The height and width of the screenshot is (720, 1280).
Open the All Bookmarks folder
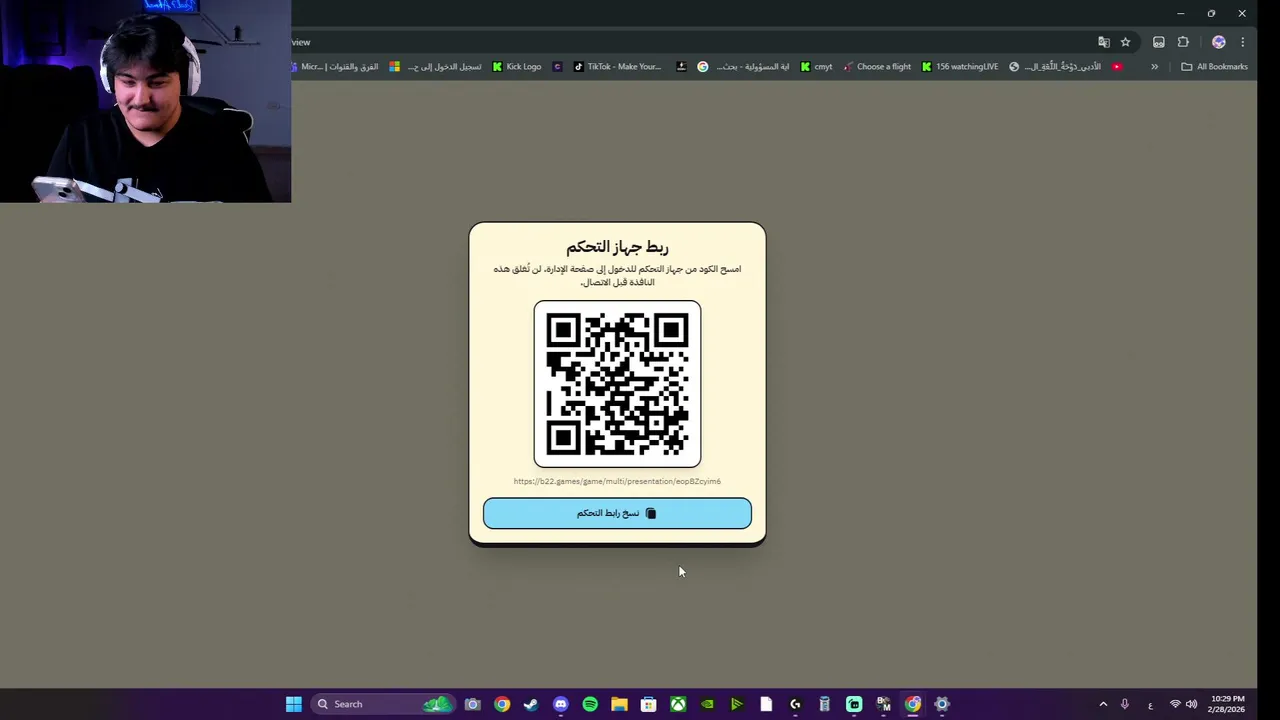click(1214, 67)
